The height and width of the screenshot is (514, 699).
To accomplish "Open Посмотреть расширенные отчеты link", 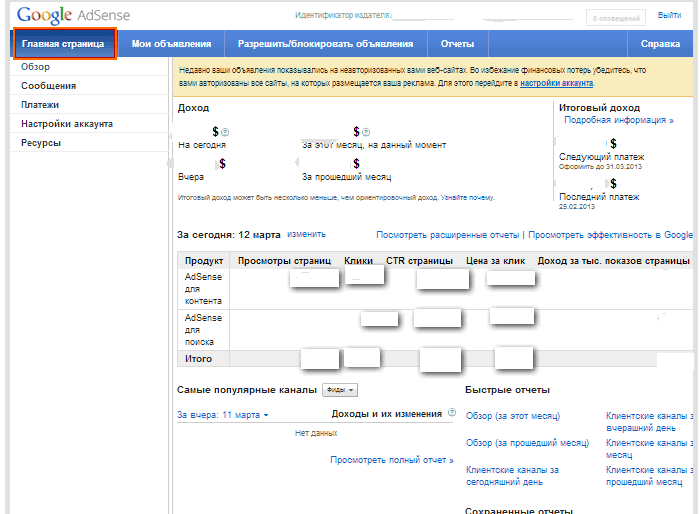I will (x=448, y=235).
